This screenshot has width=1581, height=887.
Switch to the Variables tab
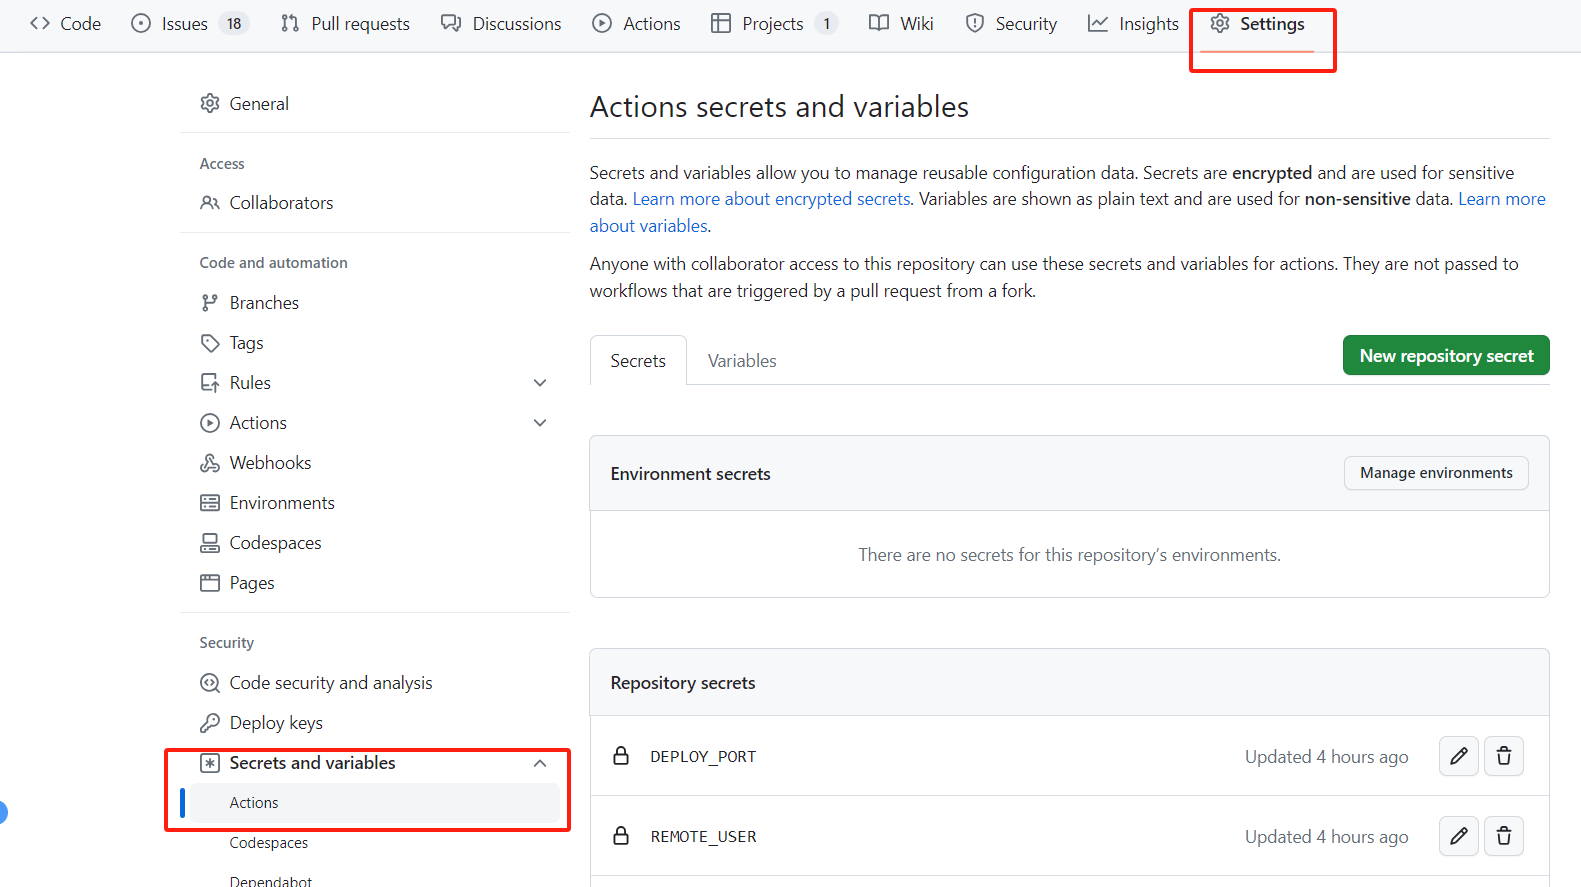tap(741, 361)
